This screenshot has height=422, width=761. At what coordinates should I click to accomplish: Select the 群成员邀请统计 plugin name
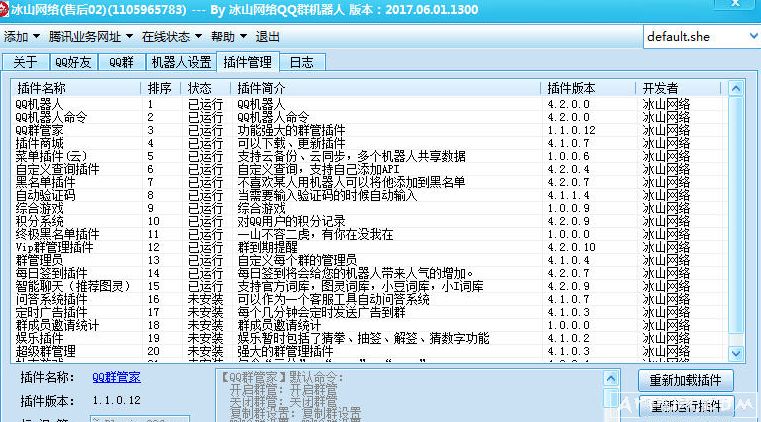click(57, 325)
